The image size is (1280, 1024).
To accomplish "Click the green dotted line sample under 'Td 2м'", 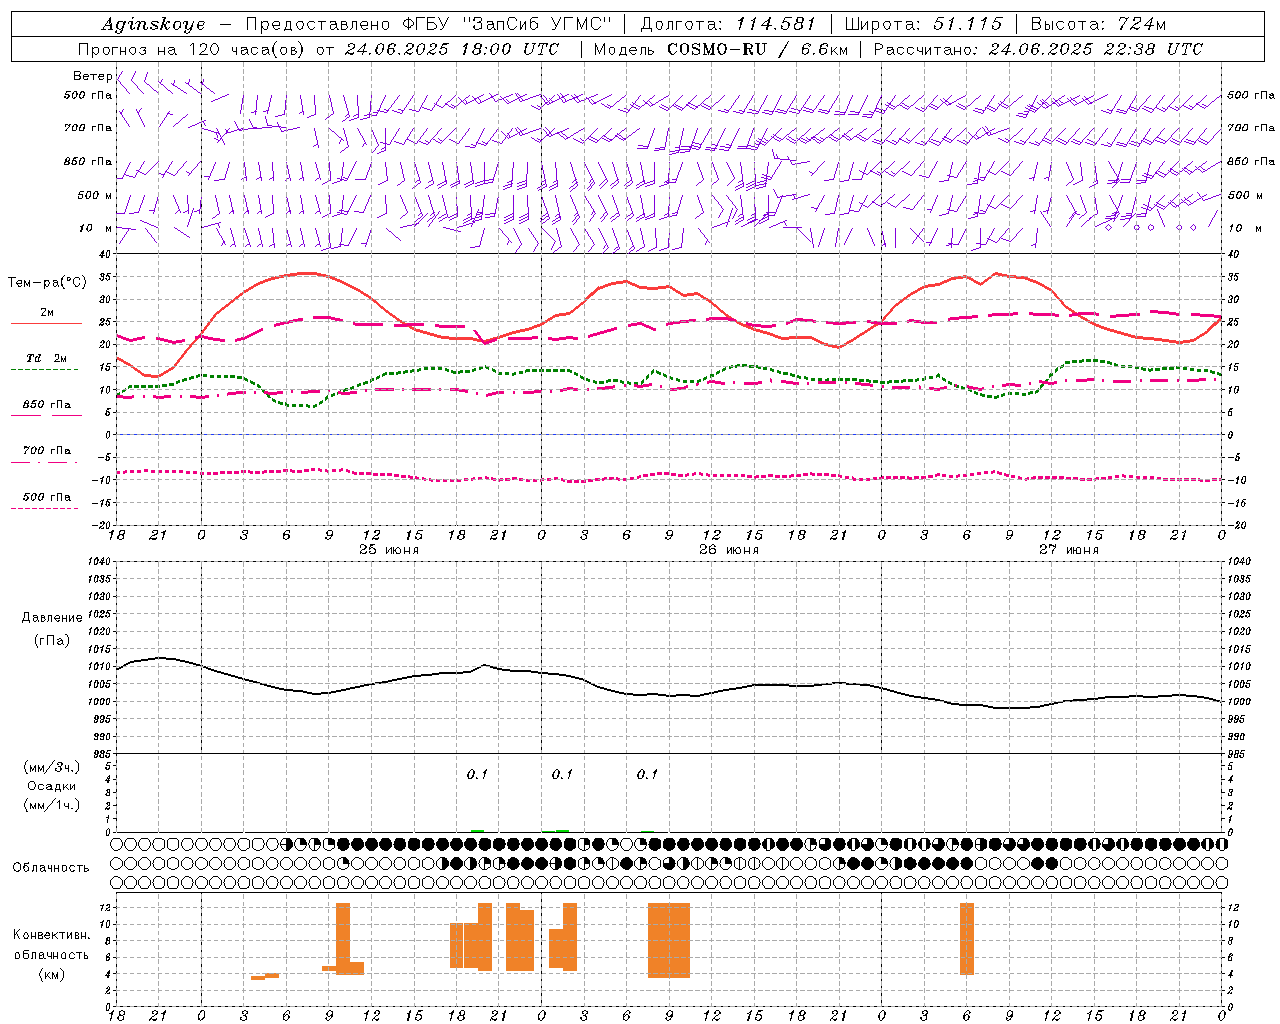I will pos(46,370).
